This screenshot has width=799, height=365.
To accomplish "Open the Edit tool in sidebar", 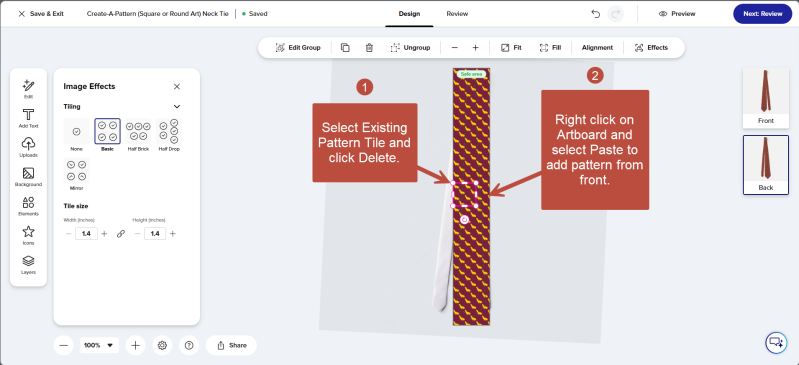I will click(29, 89).
